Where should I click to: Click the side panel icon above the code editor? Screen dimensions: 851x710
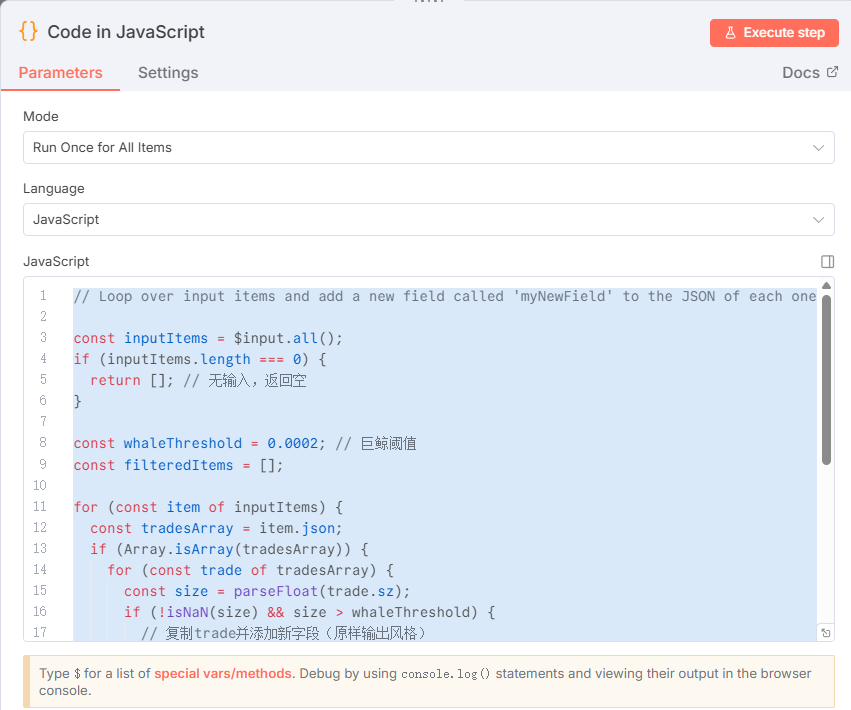click(827, 261)
